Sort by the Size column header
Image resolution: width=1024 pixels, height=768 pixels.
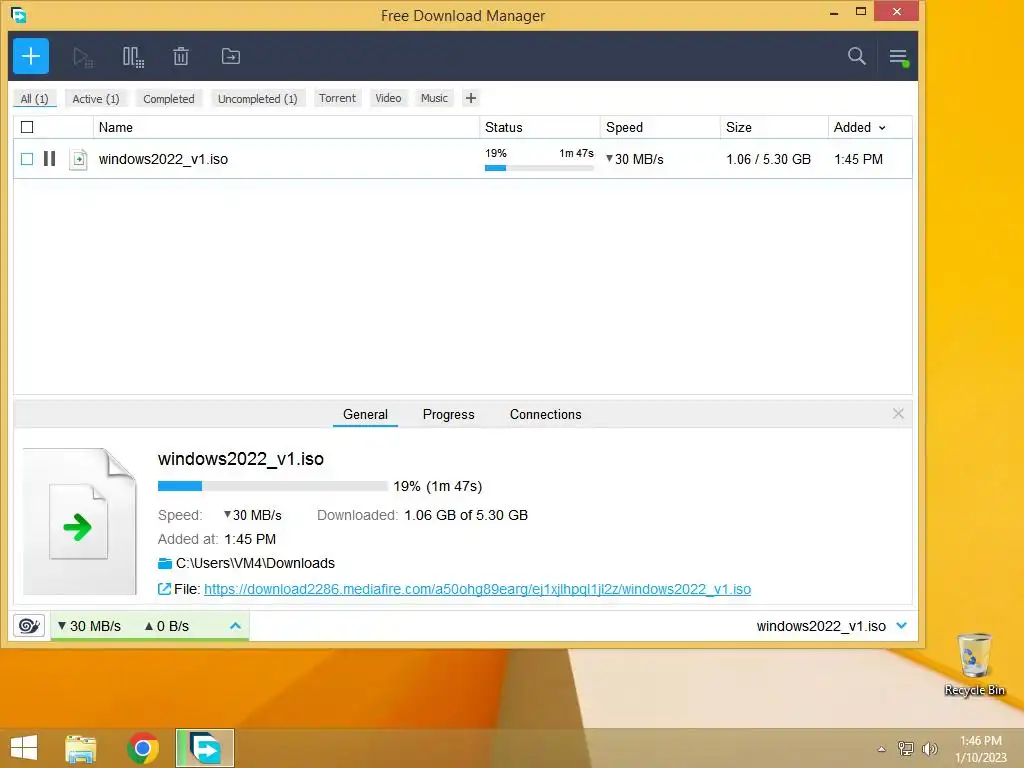tap(774, 127)
